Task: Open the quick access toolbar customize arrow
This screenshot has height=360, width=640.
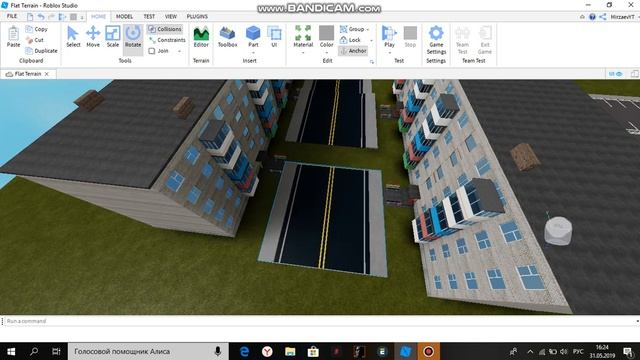Action: 82,17
